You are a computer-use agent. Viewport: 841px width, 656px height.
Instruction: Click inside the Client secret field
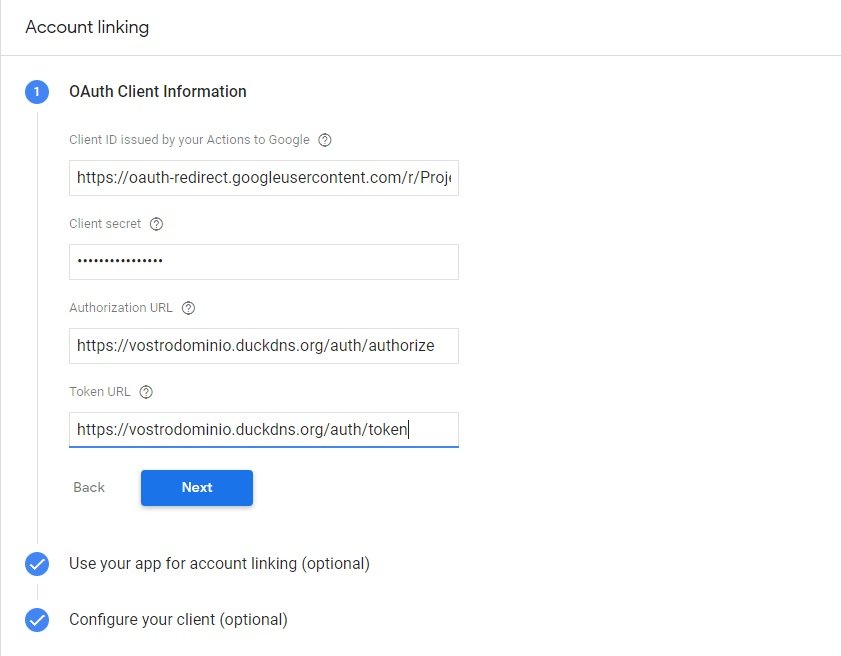pyautogui.click(x=263, y=262)
